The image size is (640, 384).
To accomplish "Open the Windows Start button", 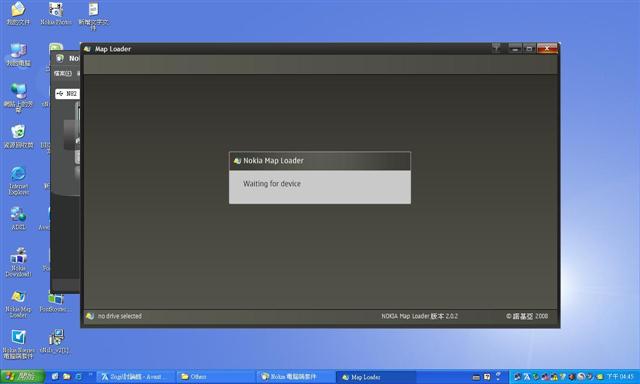I will tap(22, 376).
